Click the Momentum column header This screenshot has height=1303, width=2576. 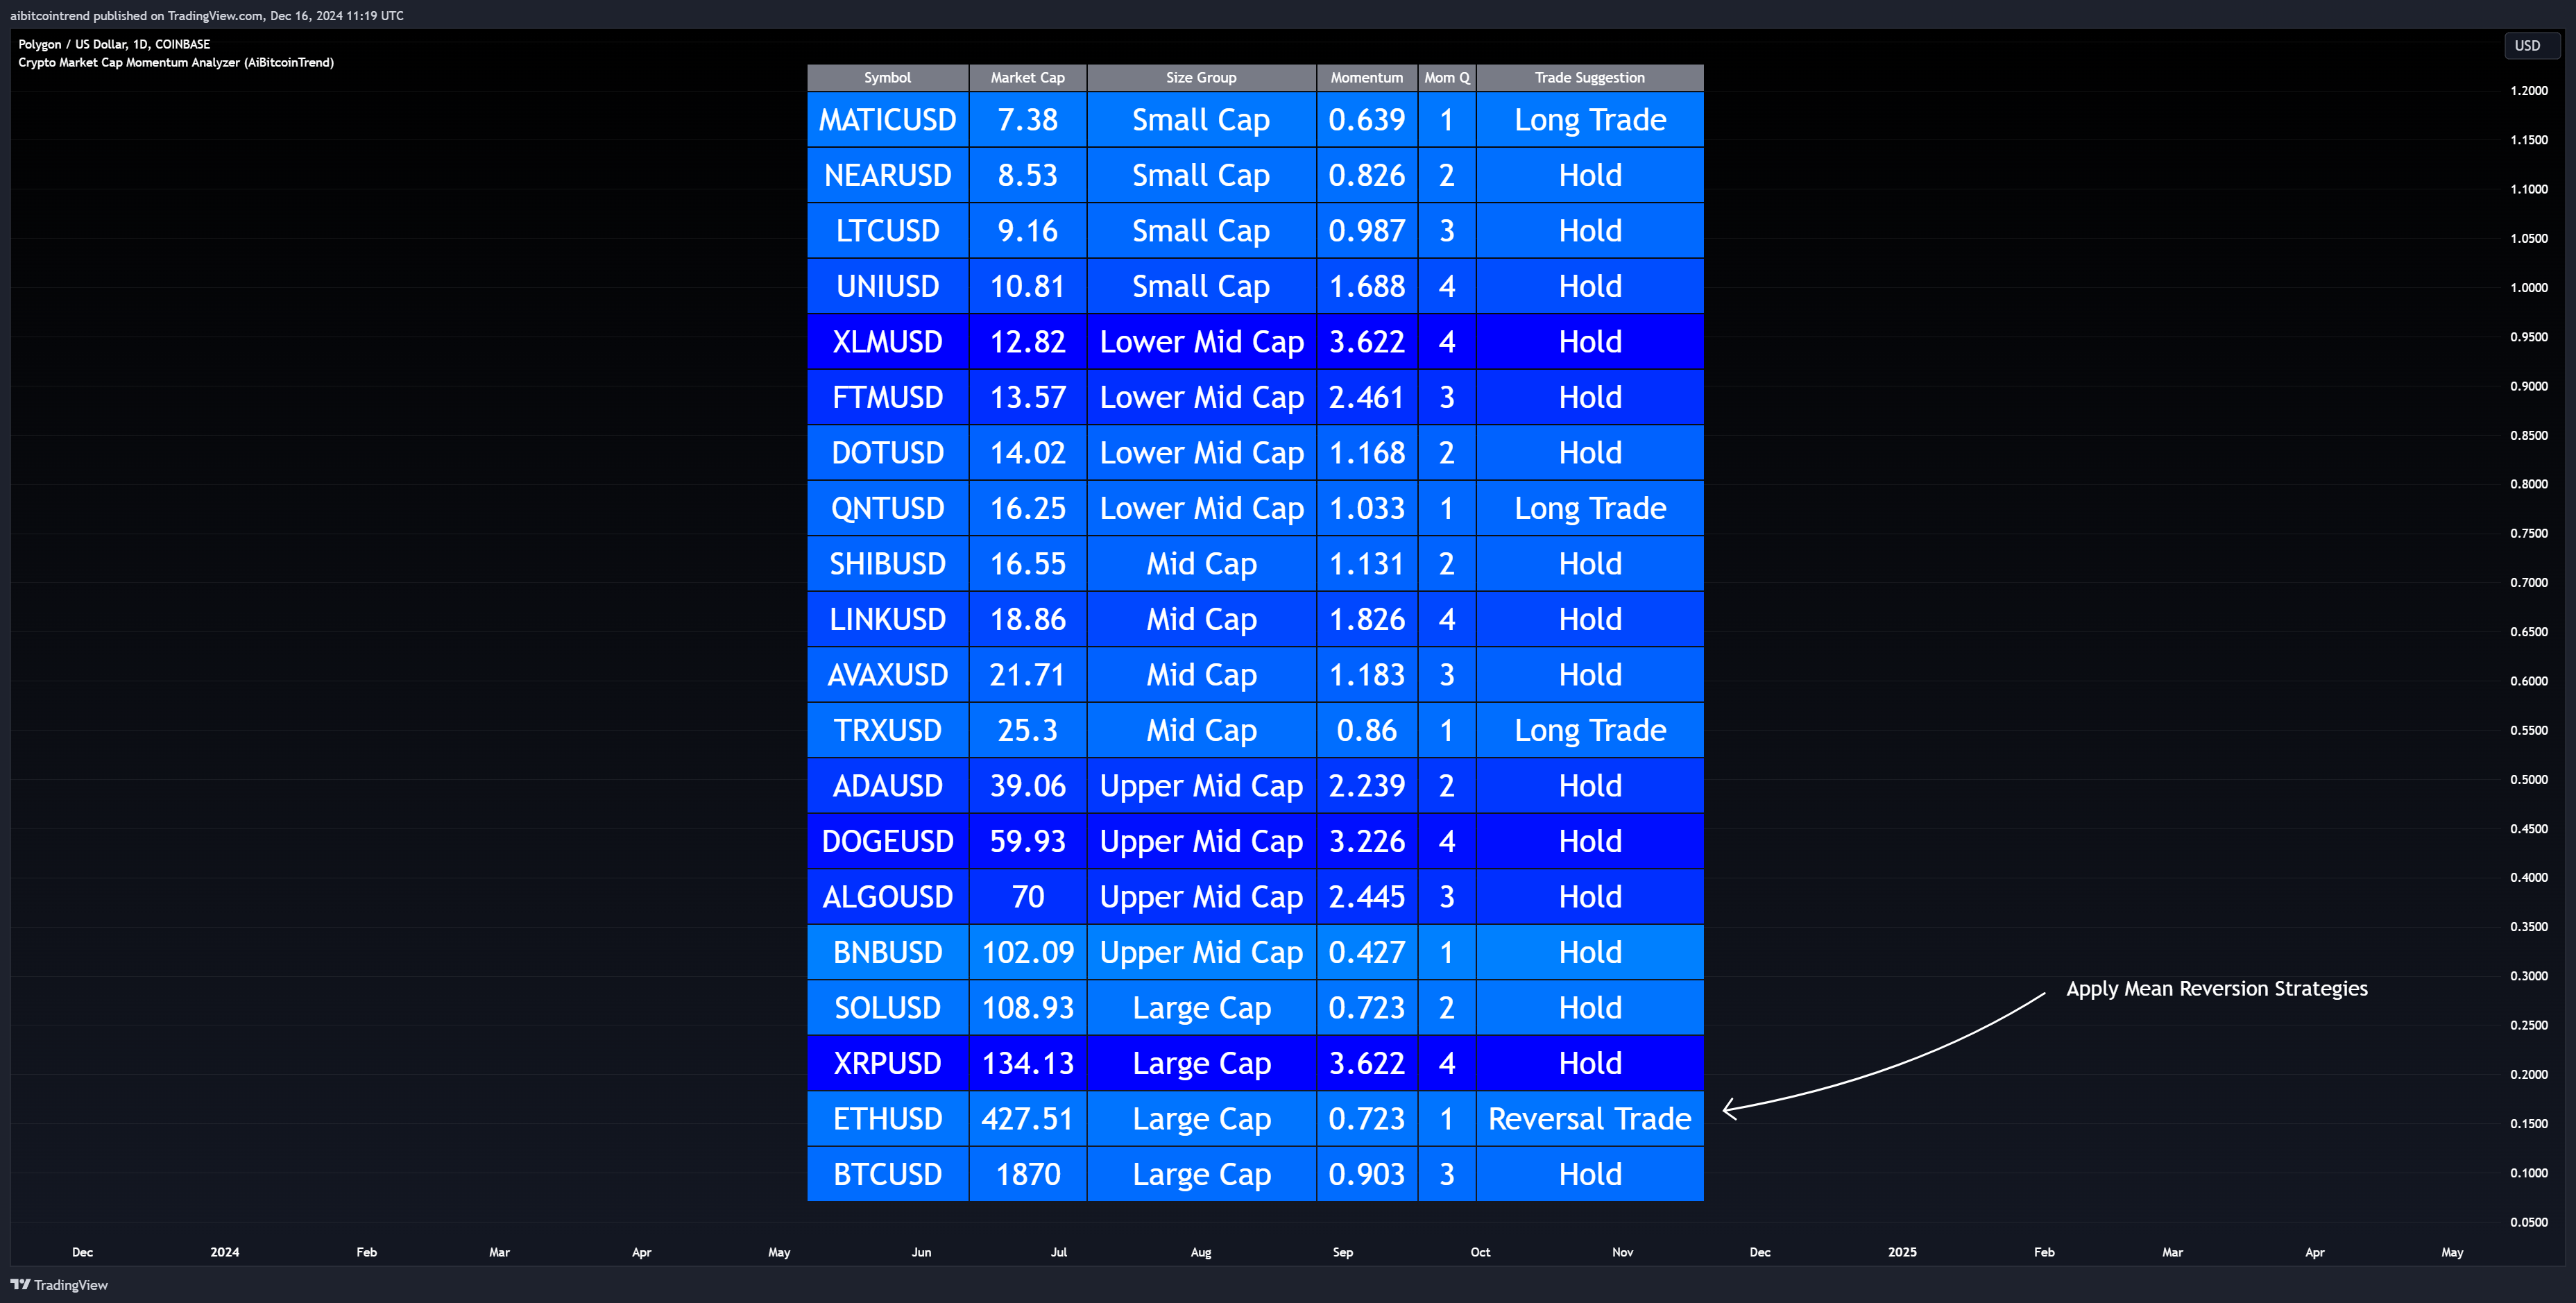click(x=1367, y=78)
